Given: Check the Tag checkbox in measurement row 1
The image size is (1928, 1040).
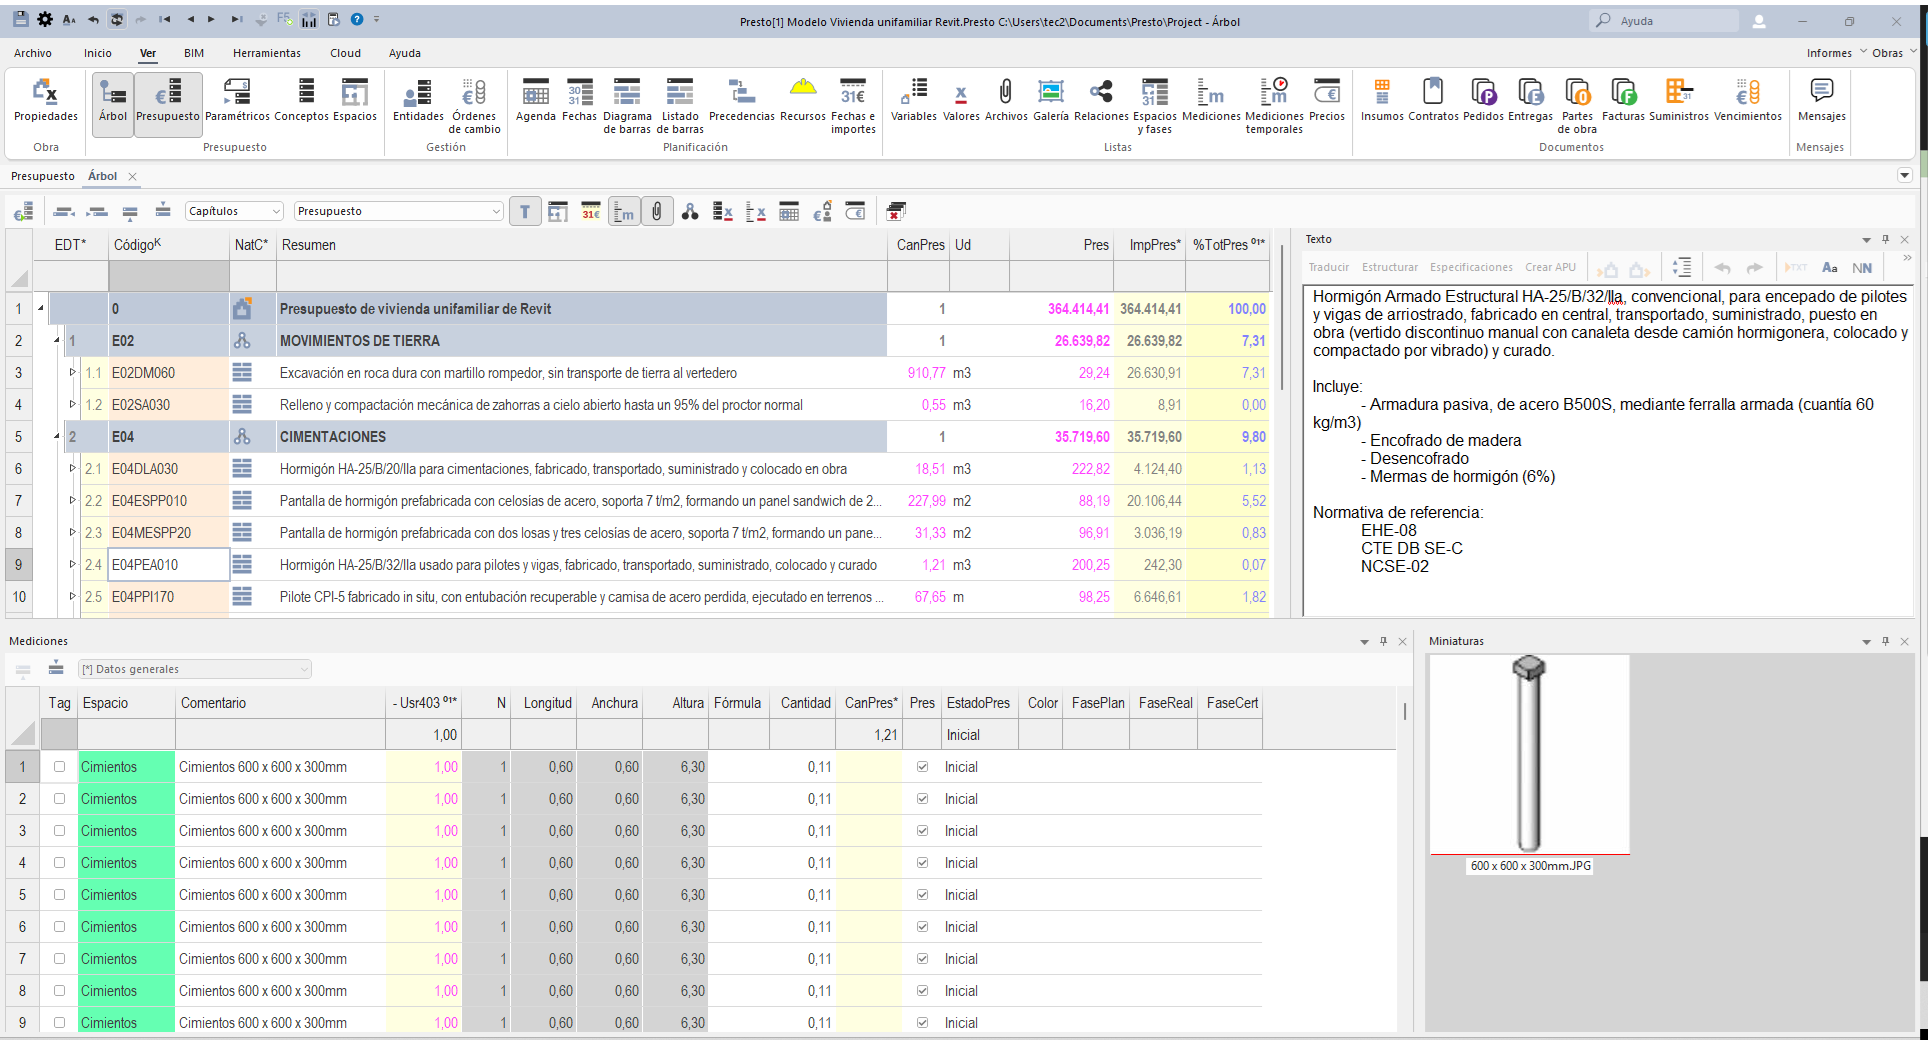Looking at the screenshot, I should point(59,767).
